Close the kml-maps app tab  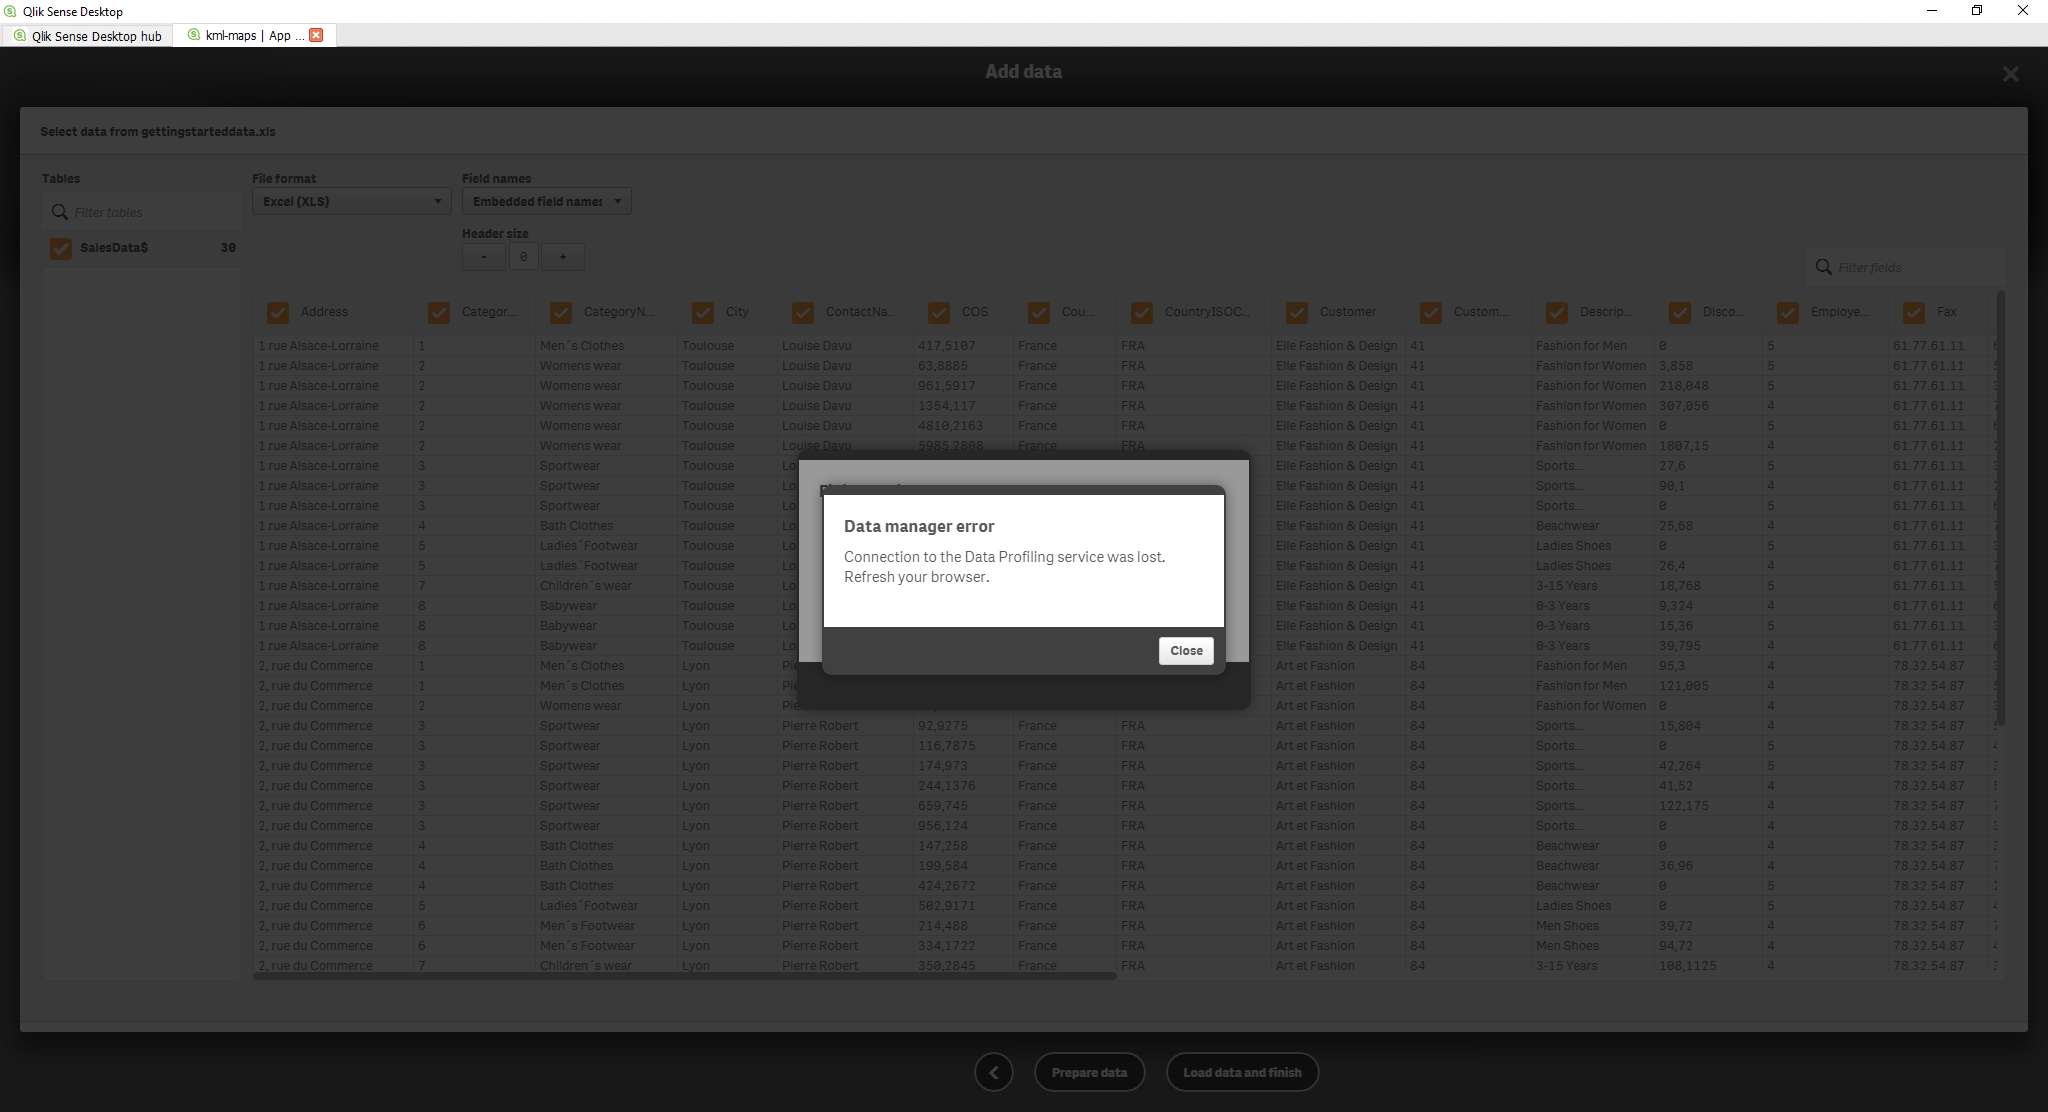[316, 34]
